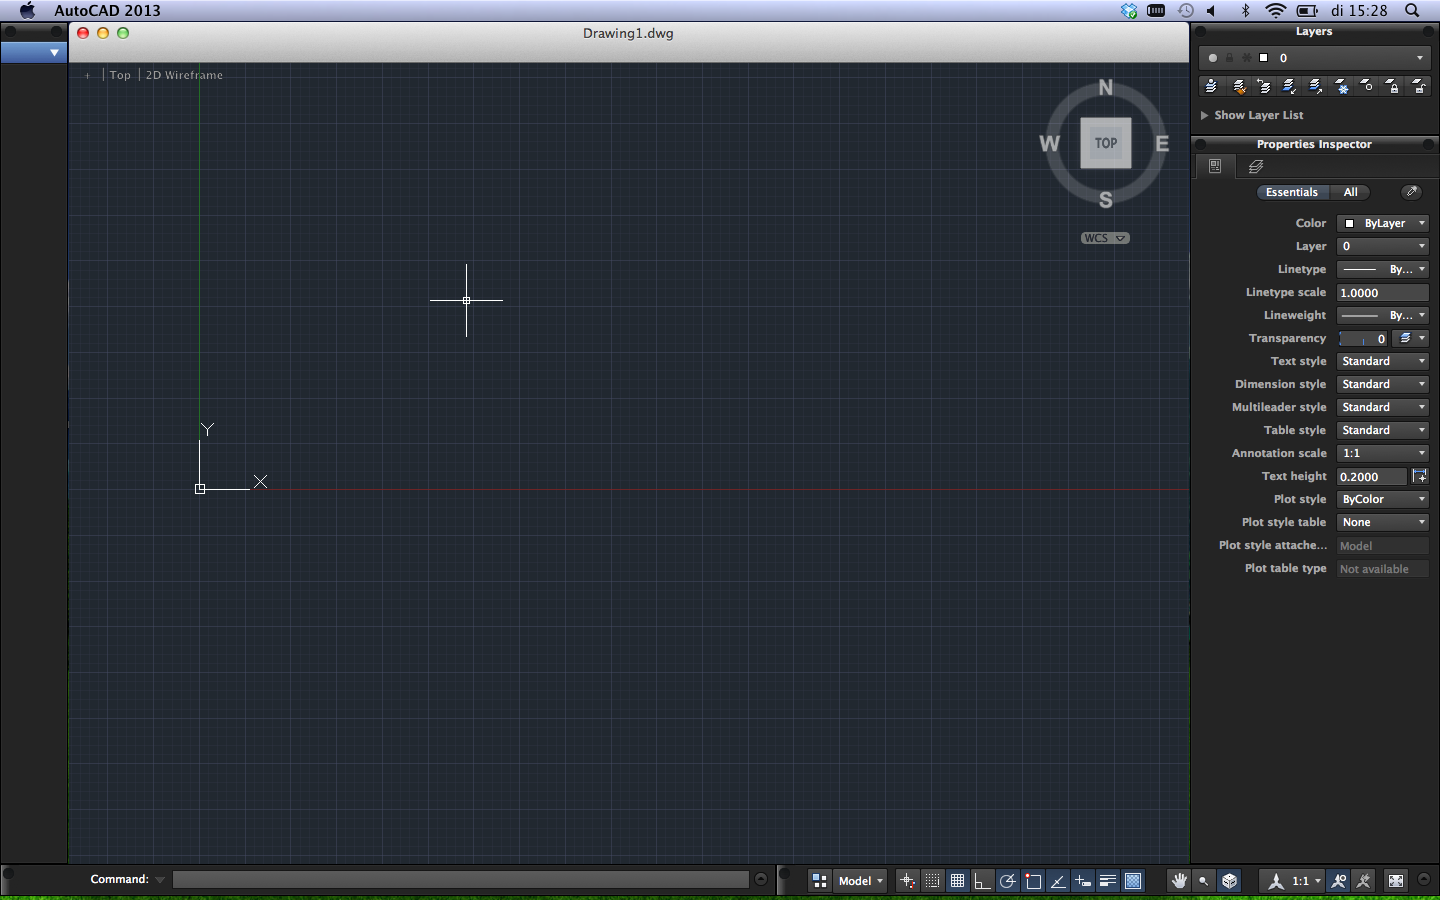Open the Multileader style dropdown
1440x900 pixels.
tap(1383, 407)
